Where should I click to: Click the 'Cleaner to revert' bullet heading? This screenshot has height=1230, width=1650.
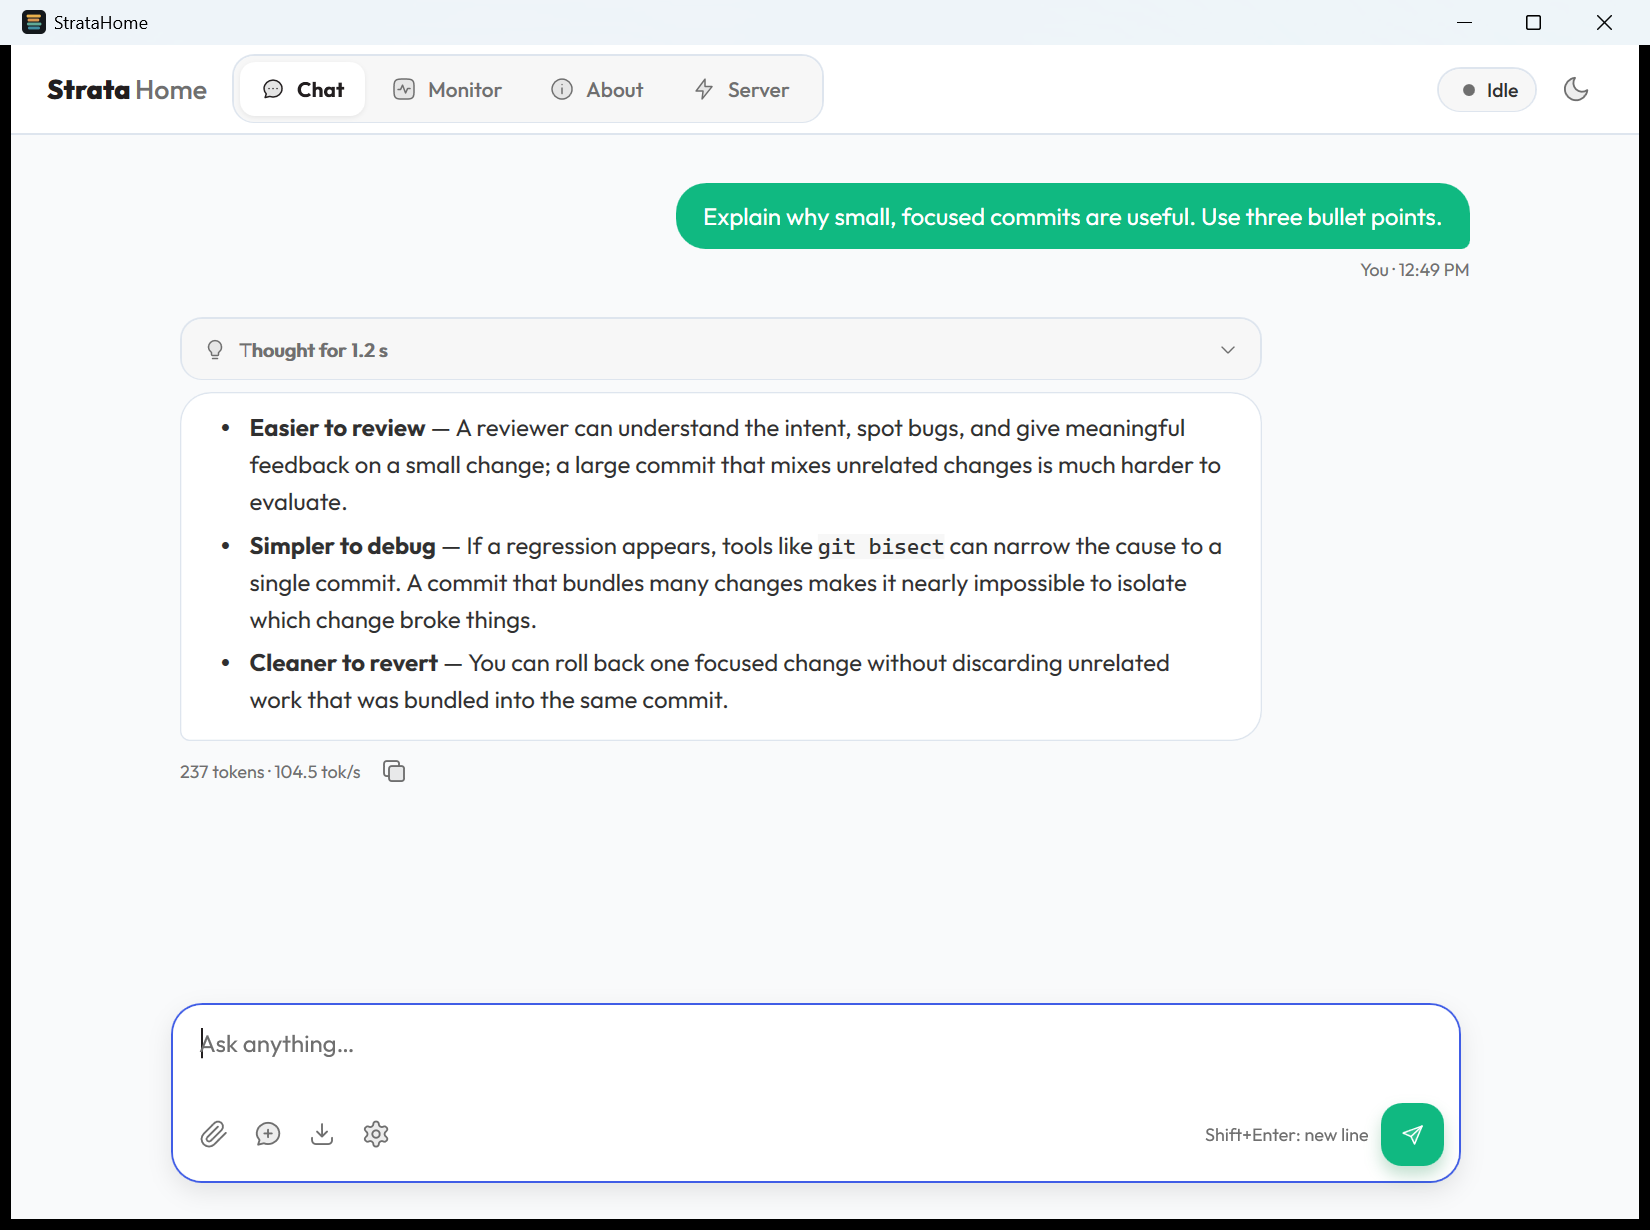pos(344,663)
